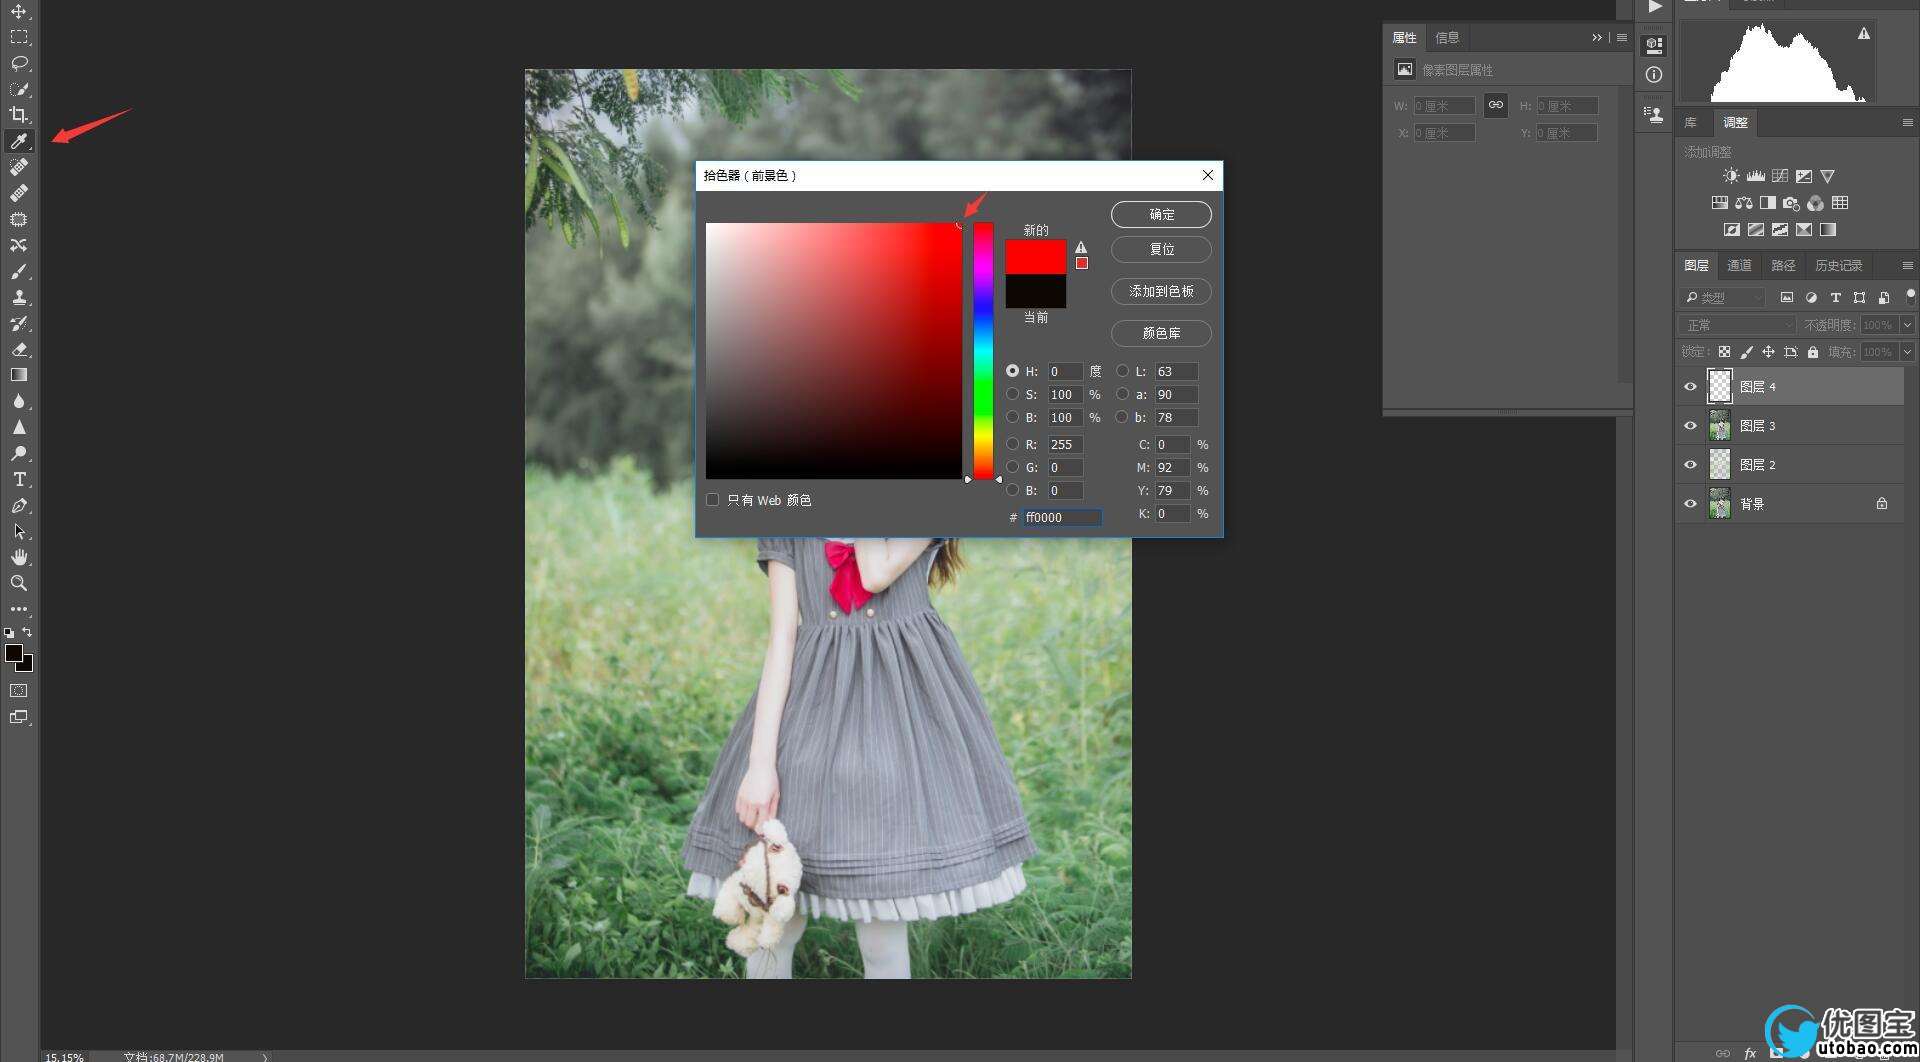
Task: Open the layers panel menu icon
Action: click(1907, 265)
